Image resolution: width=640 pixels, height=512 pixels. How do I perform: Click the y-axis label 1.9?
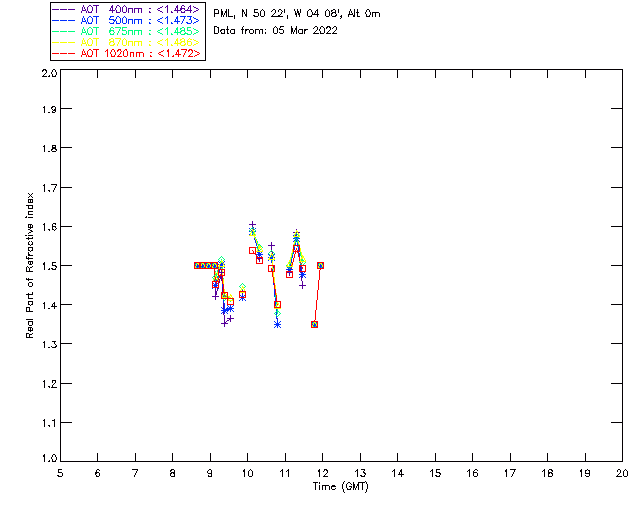(x=49, y=109)
